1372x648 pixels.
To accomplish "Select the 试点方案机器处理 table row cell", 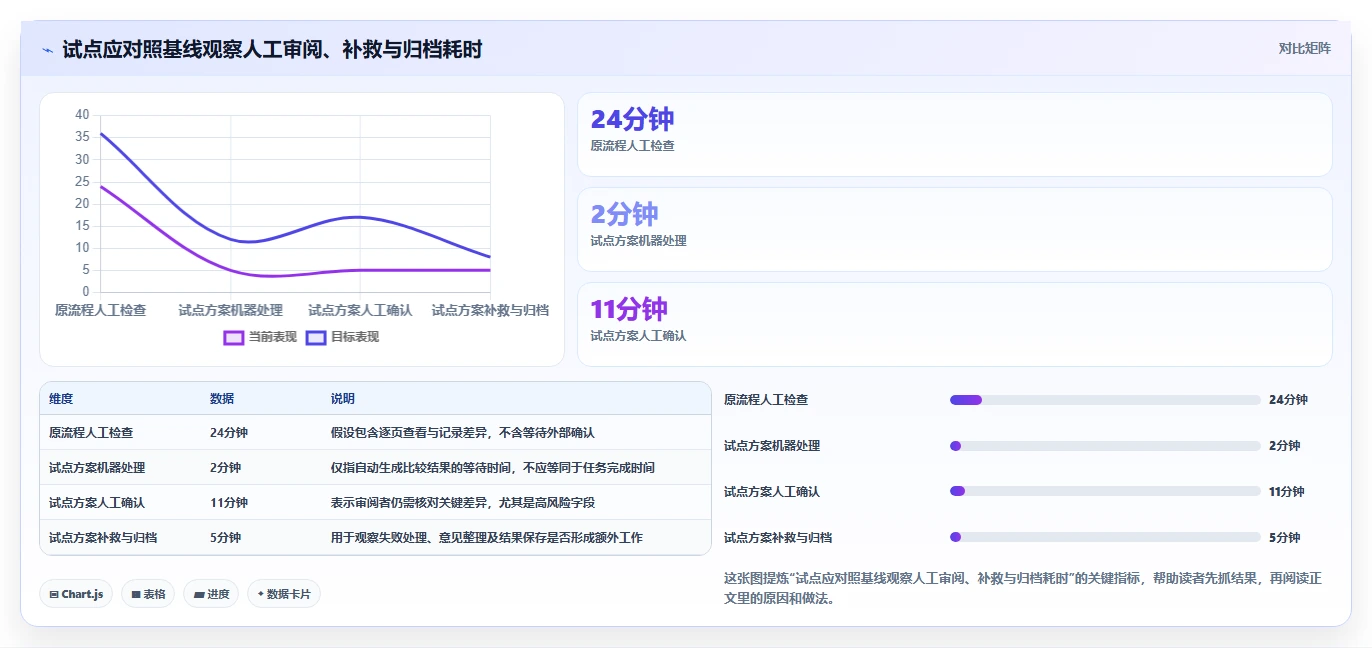I will (120, 467).
